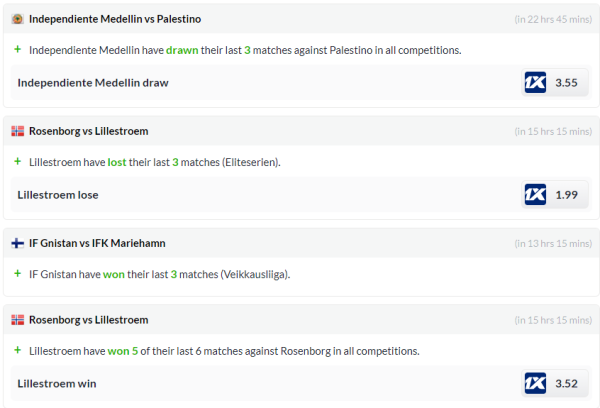Click the badge icon beside Independiente Medellin vs Palestino
The height and width of the screenshot is (408, 600).
point(18,19)
